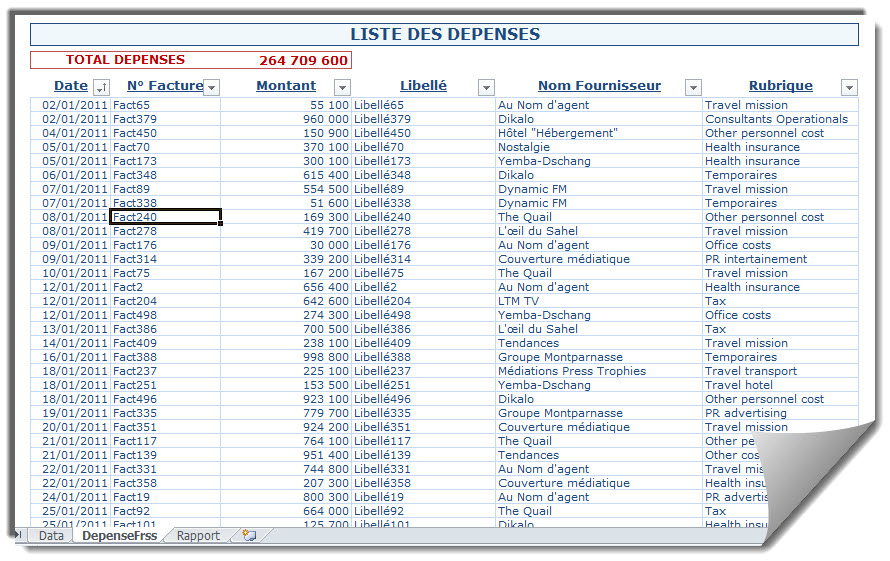The height and width of the screenshot is (561, 890).
Task: Open the Nom Fournisseur filter dropdown
Action: [693, 87]
